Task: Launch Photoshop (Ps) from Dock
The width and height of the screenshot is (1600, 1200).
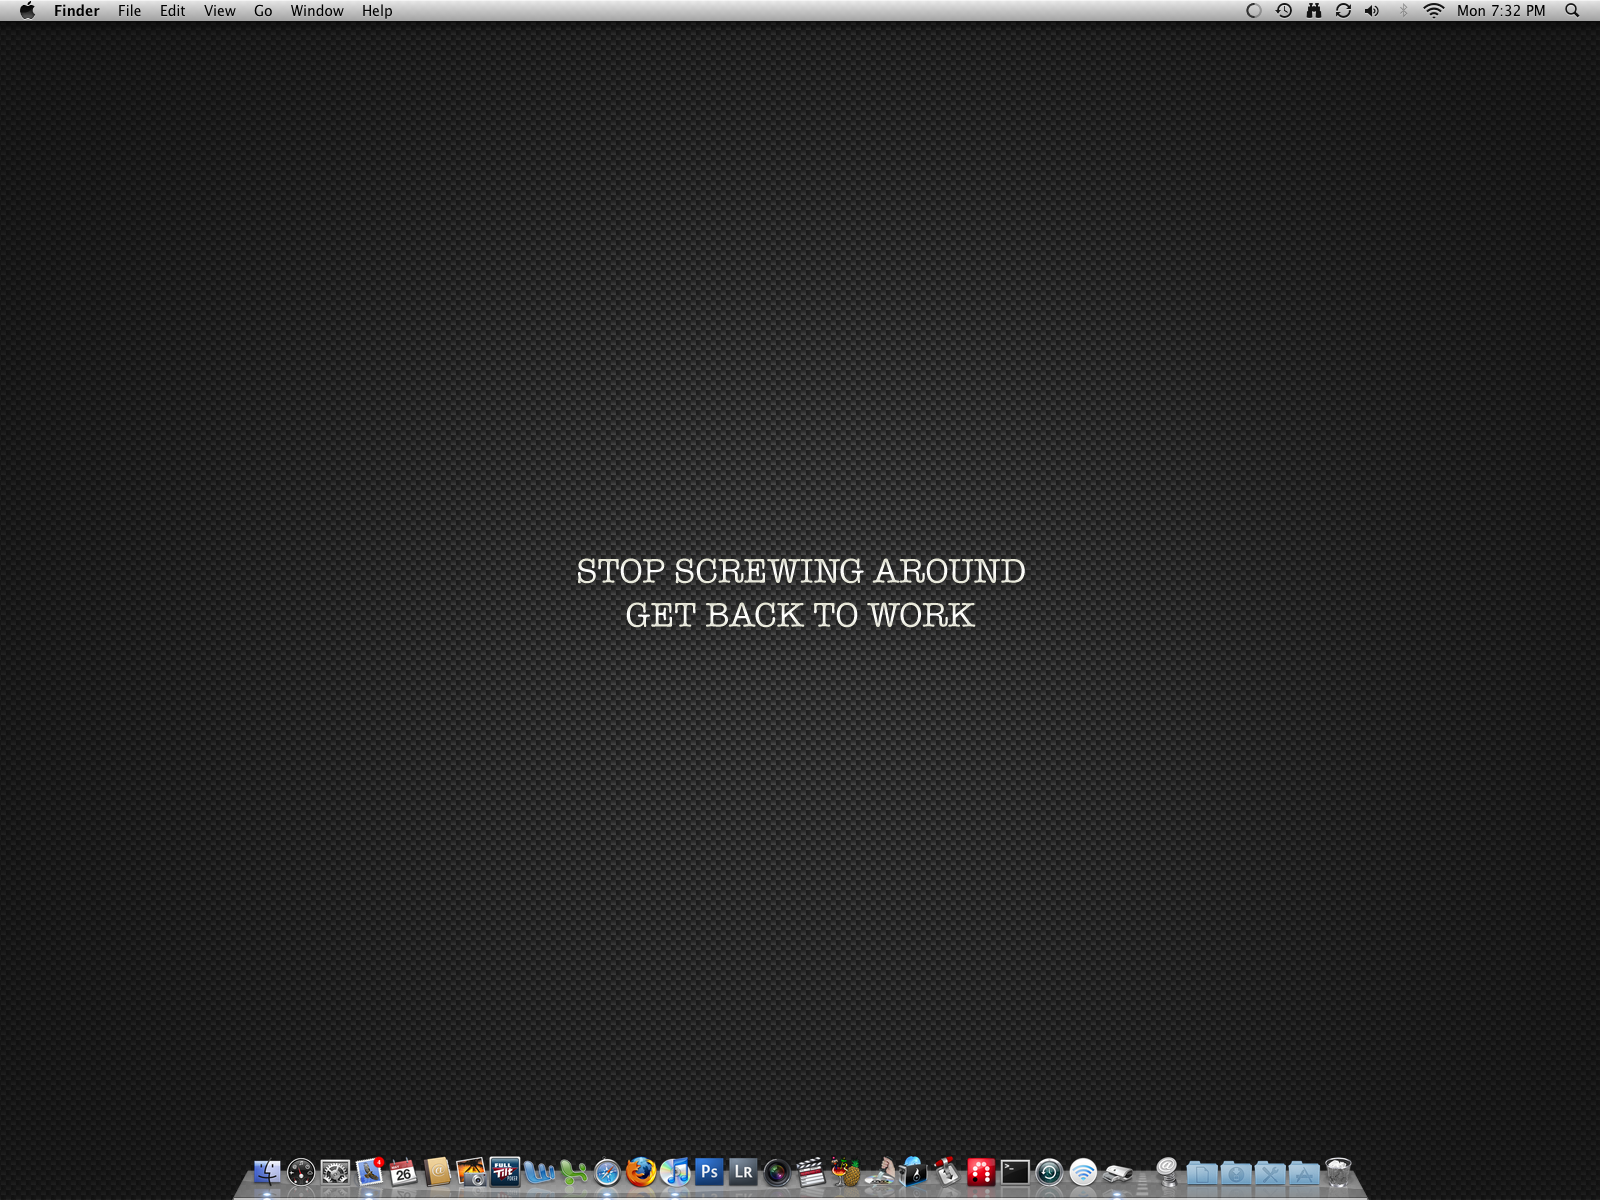Action: [x=709, y=1172]
